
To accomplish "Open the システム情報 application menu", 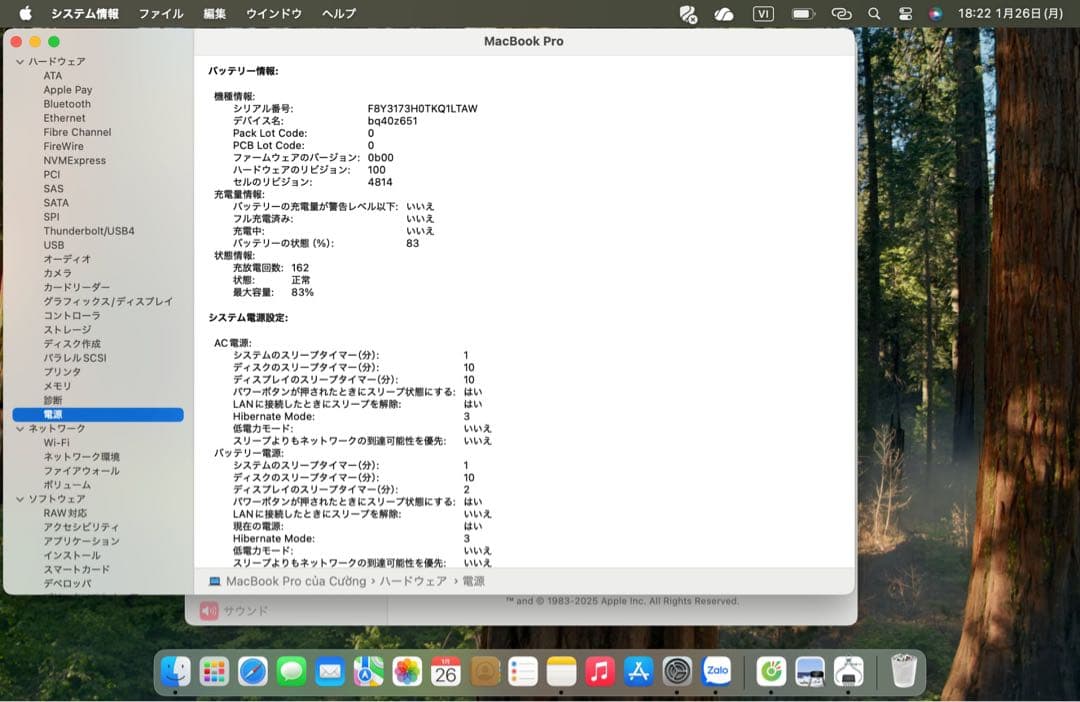I will tap(85, 13).
